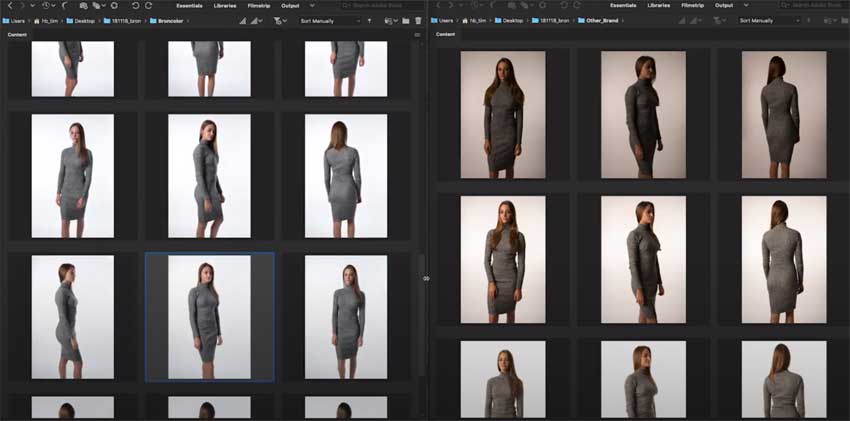Viewport: 850px width, 421px height.
Task: Create new folder in Broncolor window
Action: tap(405, 21)
